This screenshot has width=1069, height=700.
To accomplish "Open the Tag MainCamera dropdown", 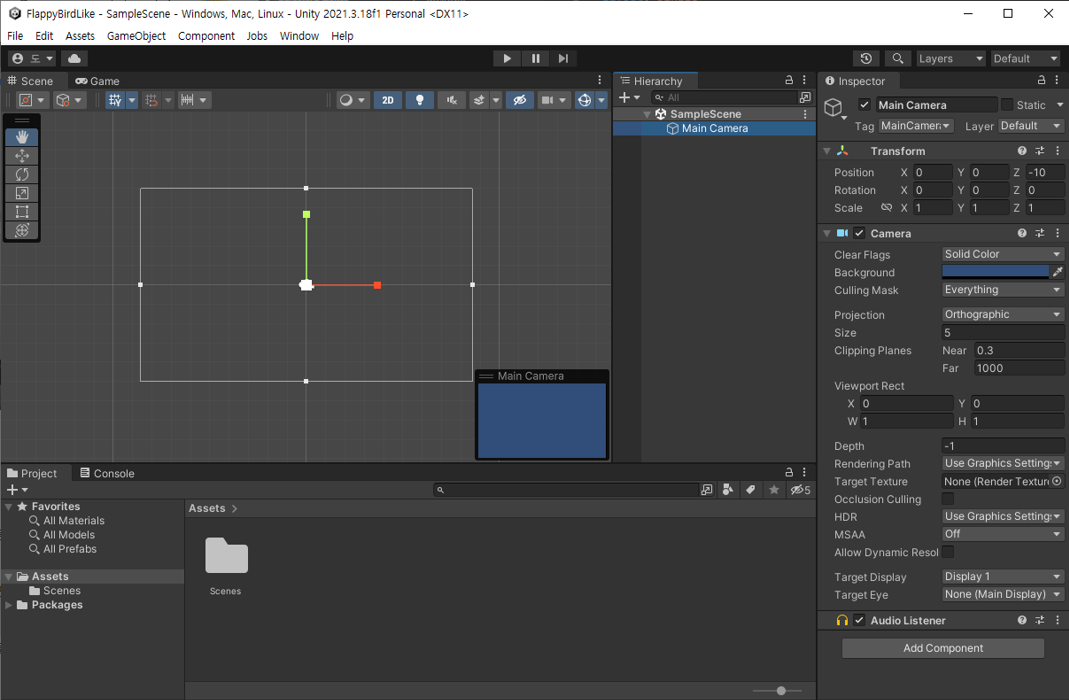I will pos(915,126).
